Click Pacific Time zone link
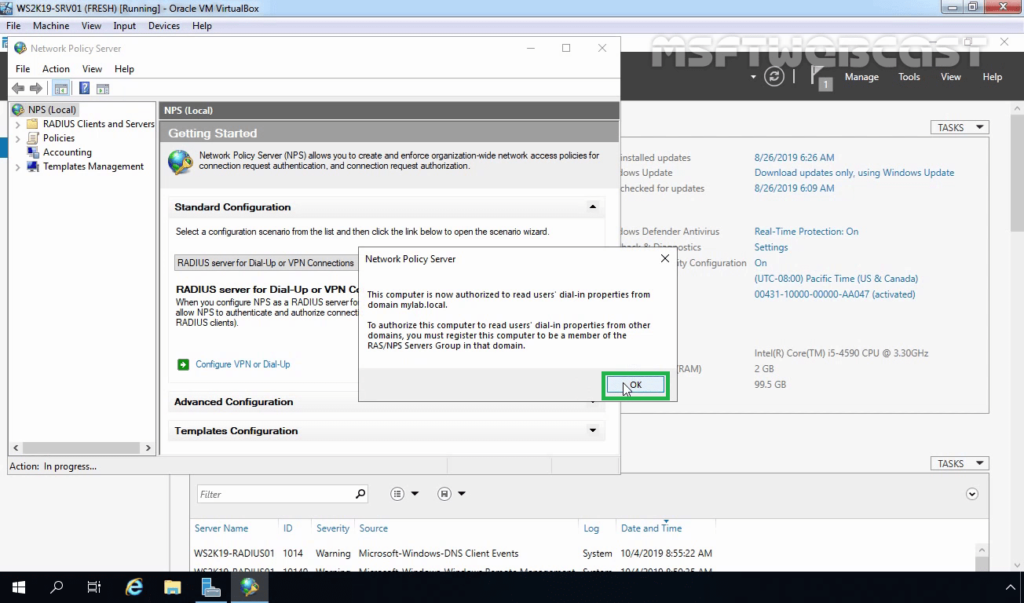 tap(836, 278)
